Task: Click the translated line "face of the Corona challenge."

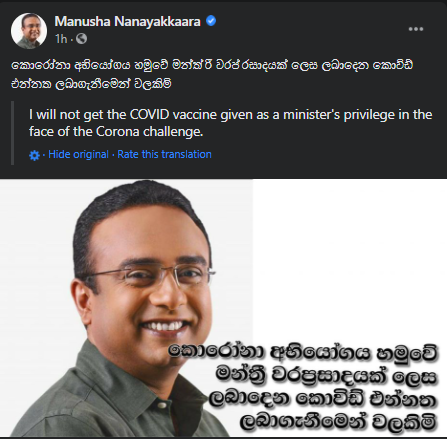Action: click(x=116, y=132)
